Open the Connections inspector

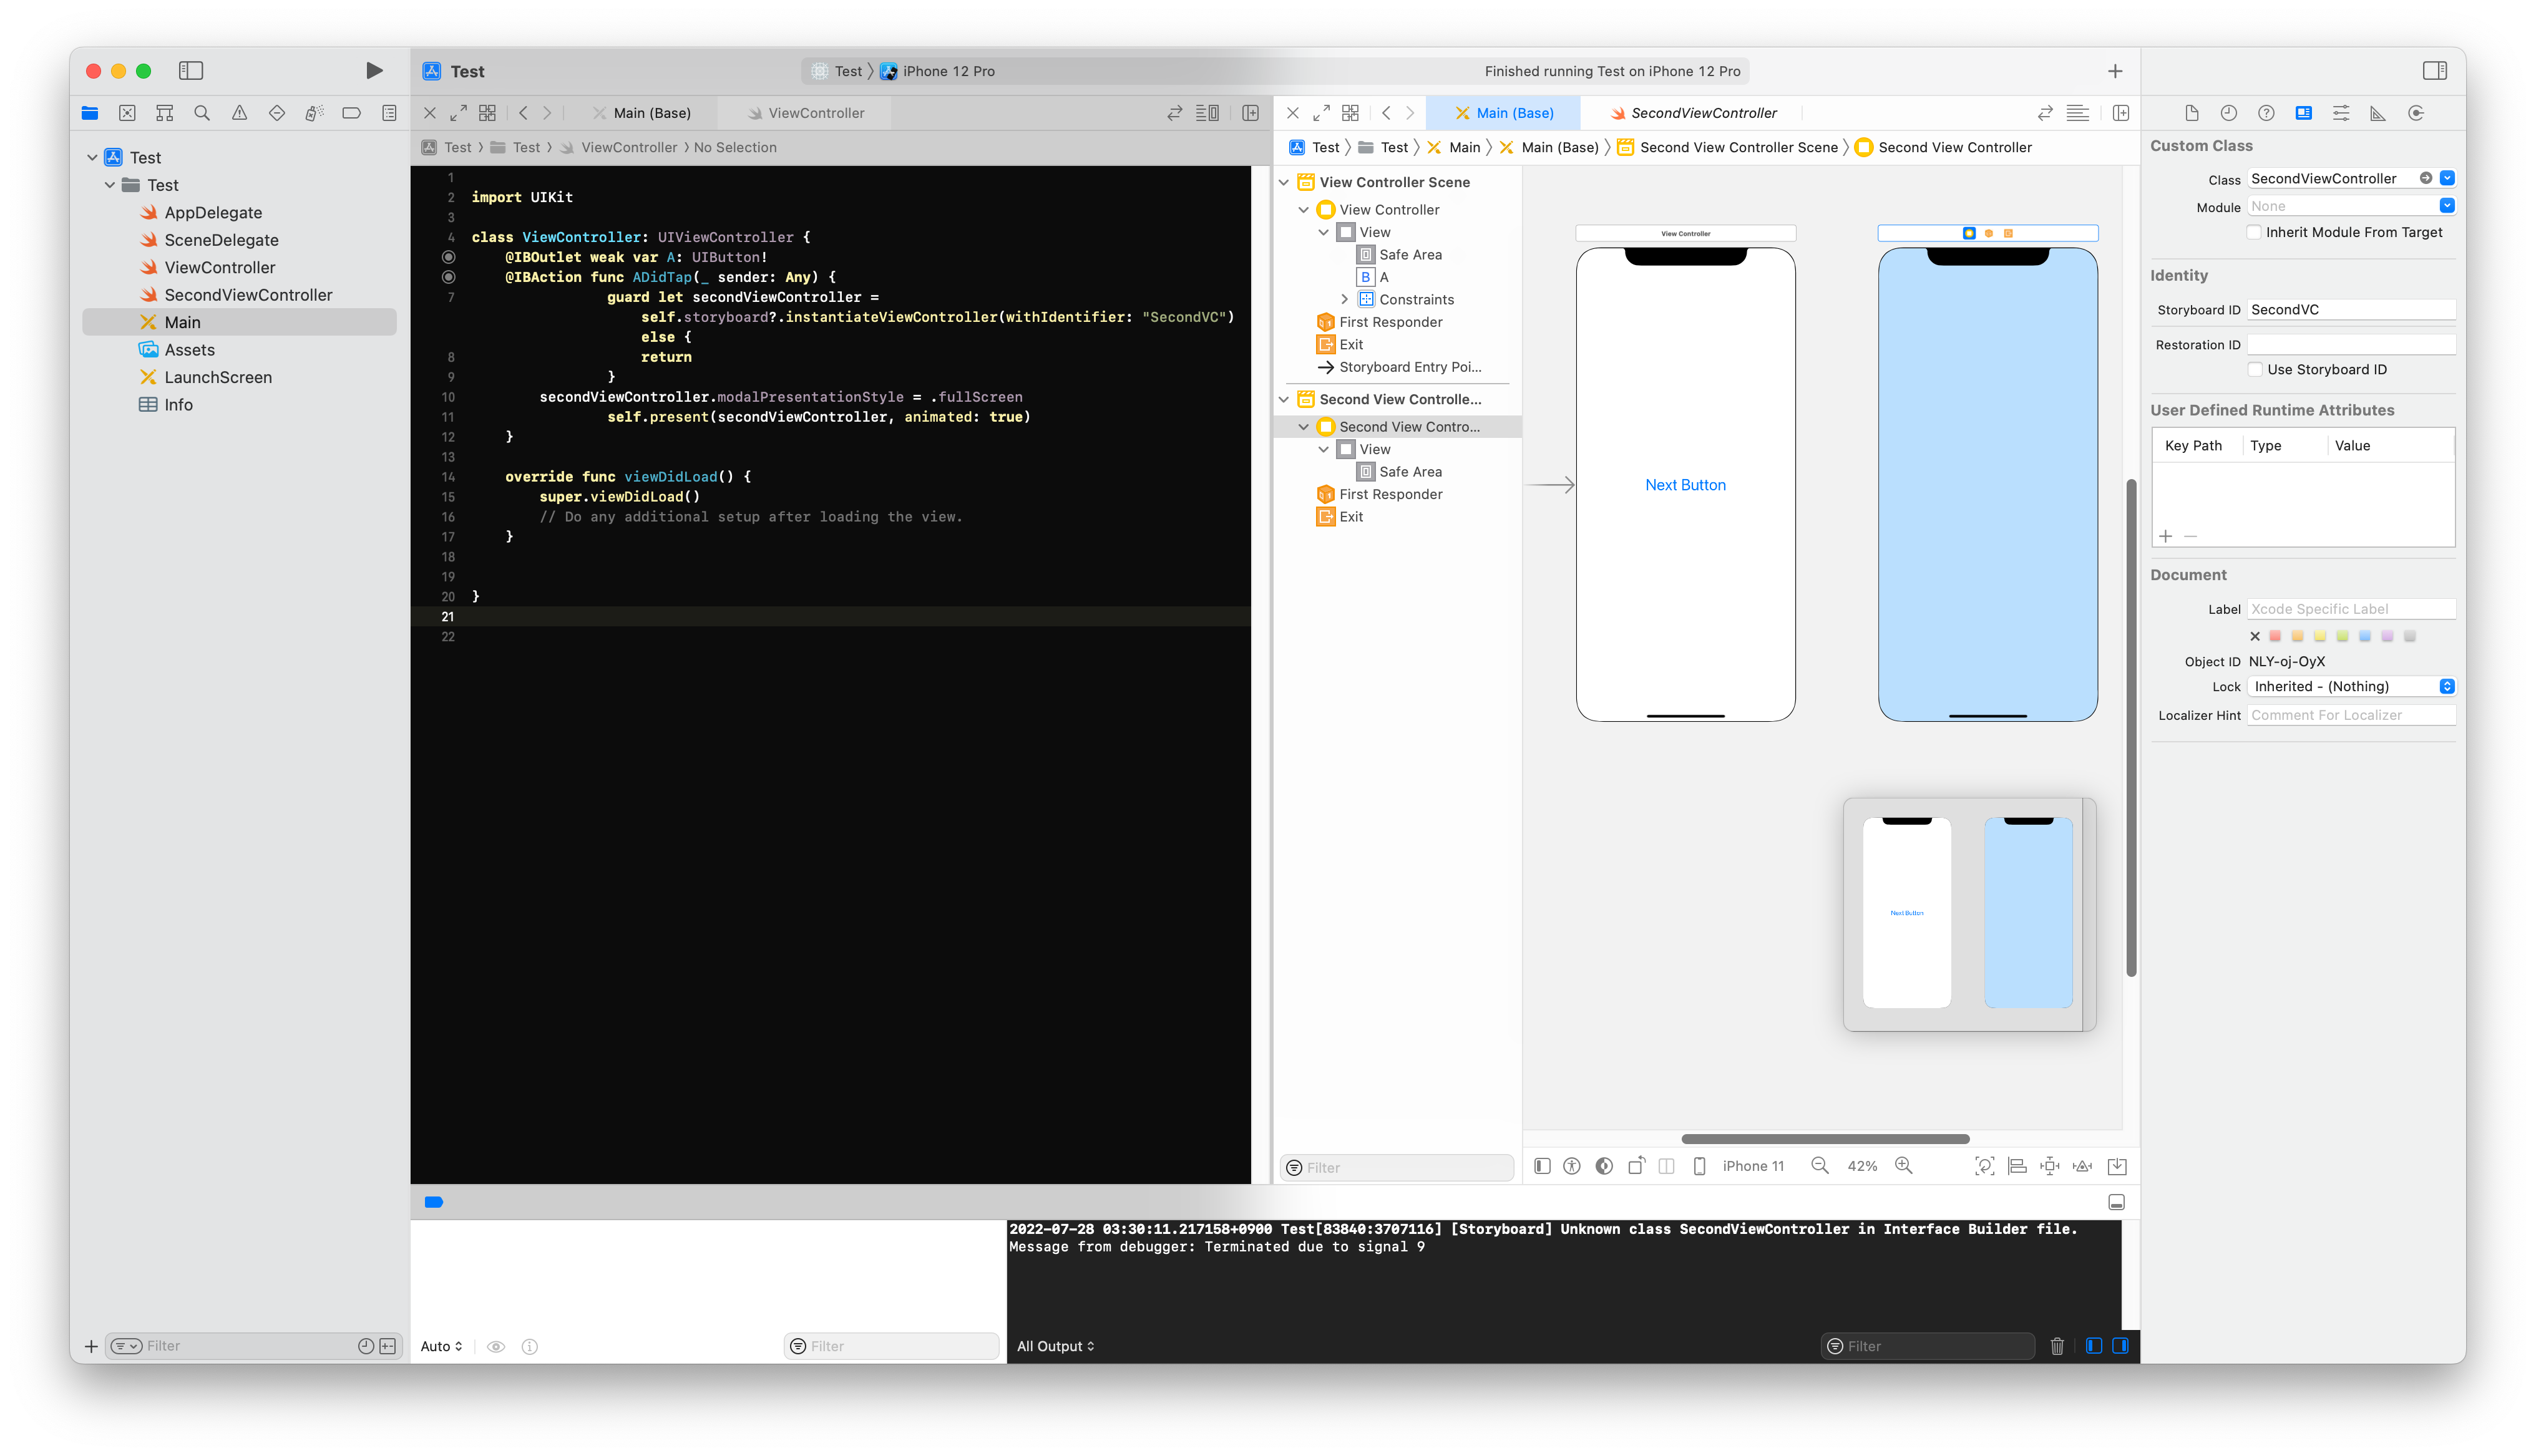click(x=2416, y=113)
